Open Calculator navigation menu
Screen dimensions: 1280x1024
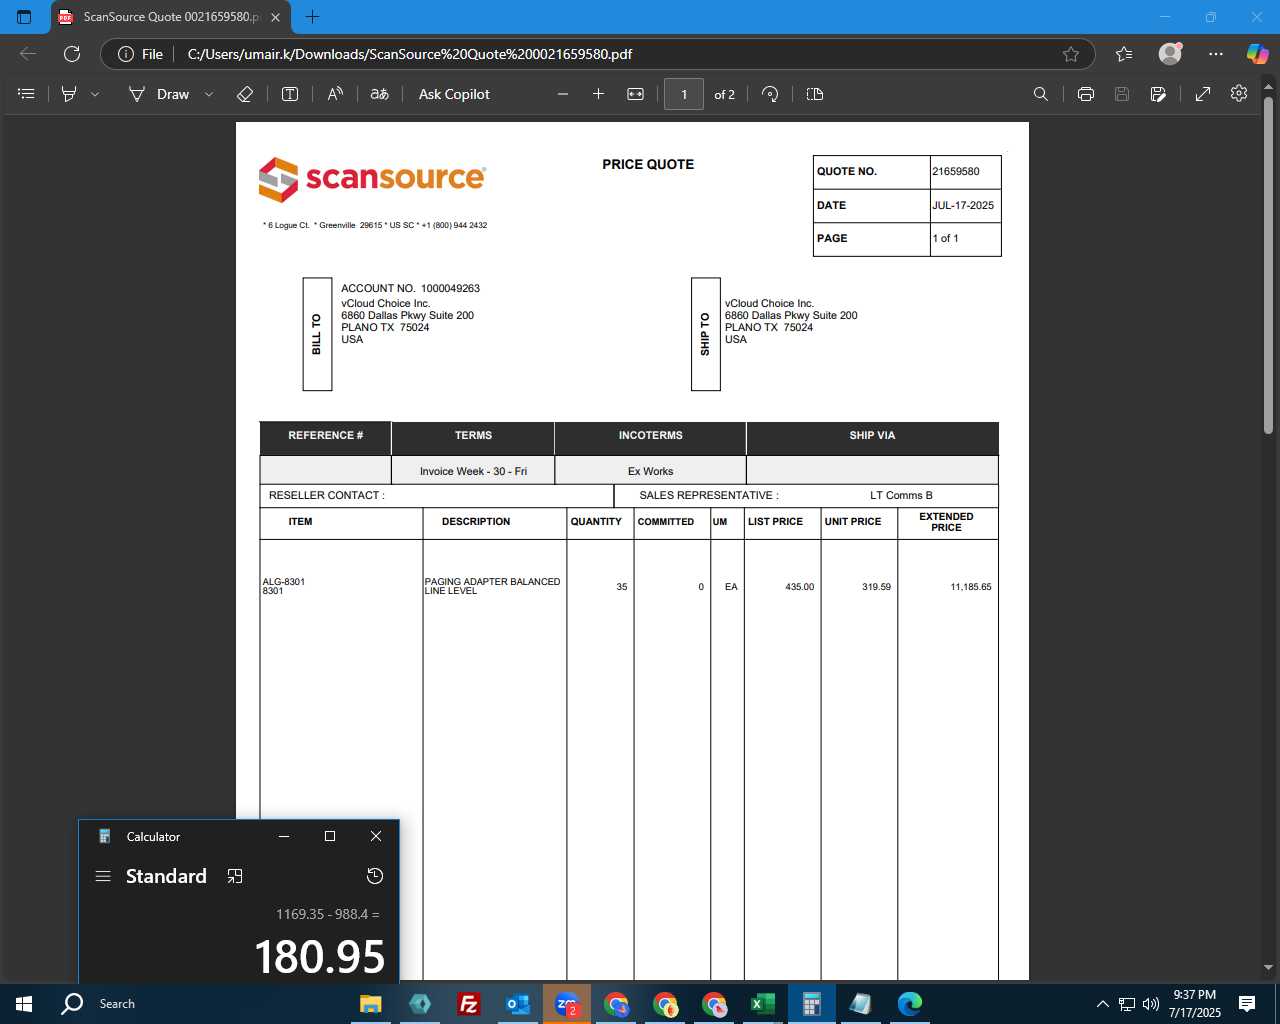tap(103, 876)
